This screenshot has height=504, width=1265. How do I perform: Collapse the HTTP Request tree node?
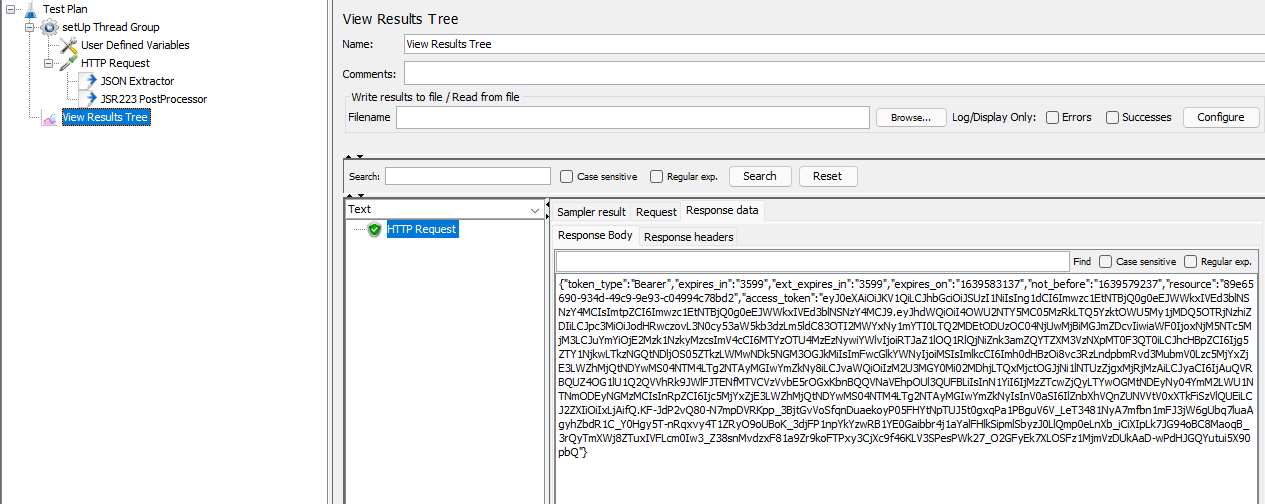point(49,63)
